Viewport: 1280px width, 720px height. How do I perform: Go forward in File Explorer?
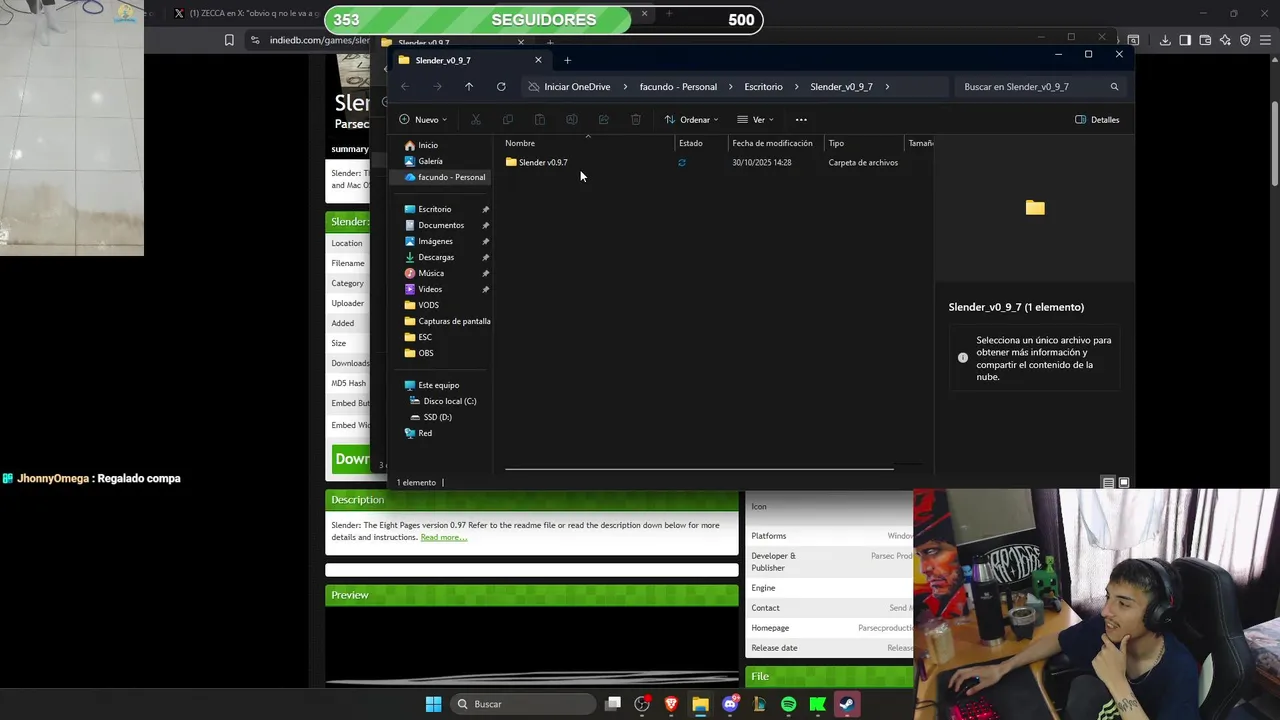437,87
